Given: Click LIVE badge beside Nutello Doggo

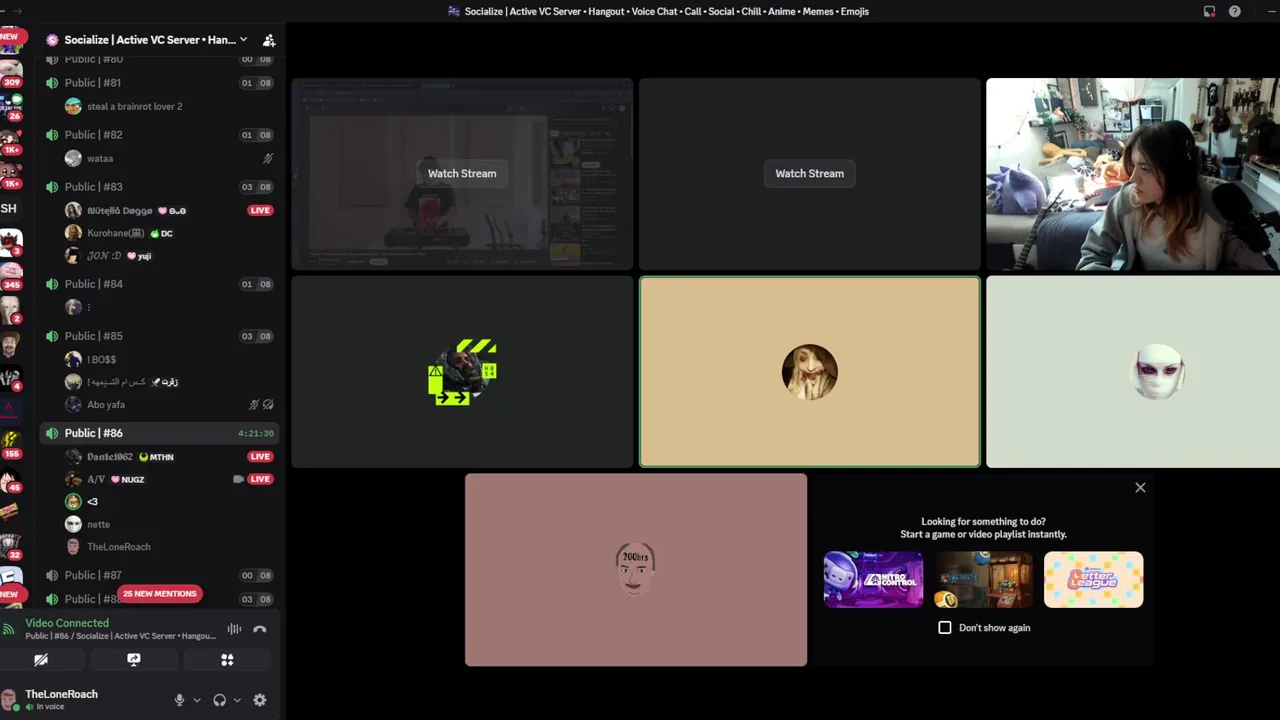Looking at the screenshot, I should tap(260, 211).
